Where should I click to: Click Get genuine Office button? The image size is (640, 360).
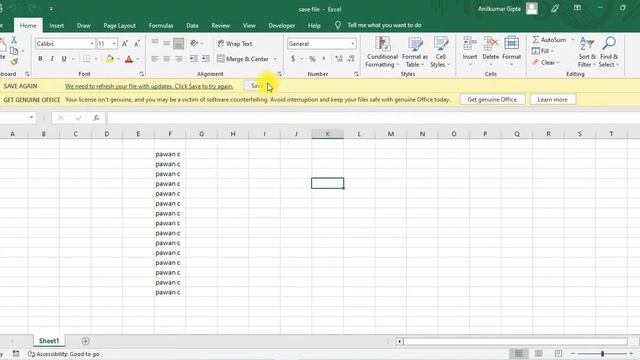[x=492, y=100]
